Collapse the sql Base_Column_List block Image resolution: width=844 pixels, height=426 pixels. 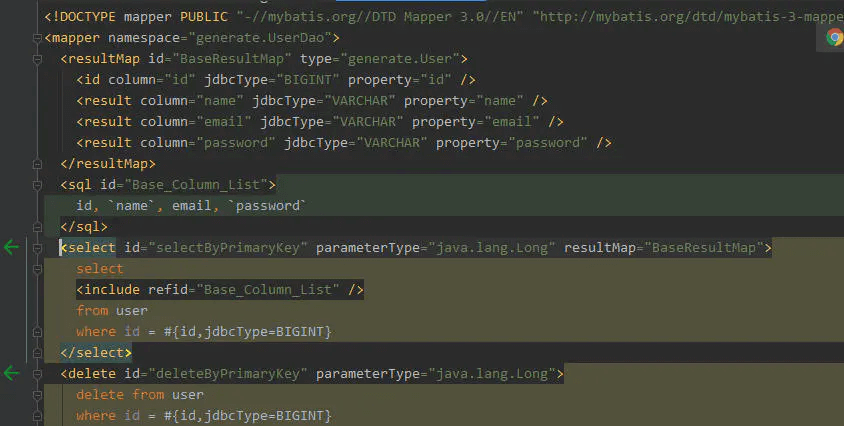coord(36,185)
